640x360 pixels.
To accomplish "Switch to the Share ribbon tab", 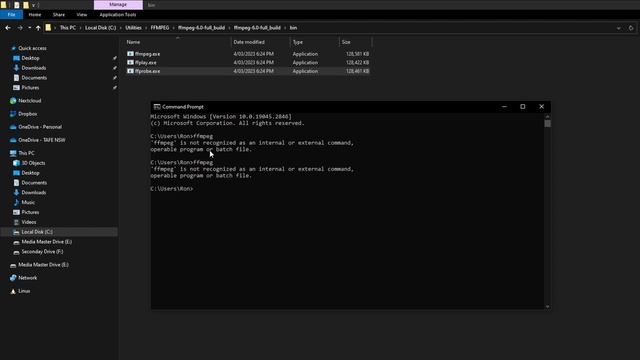I will [59, 15].
